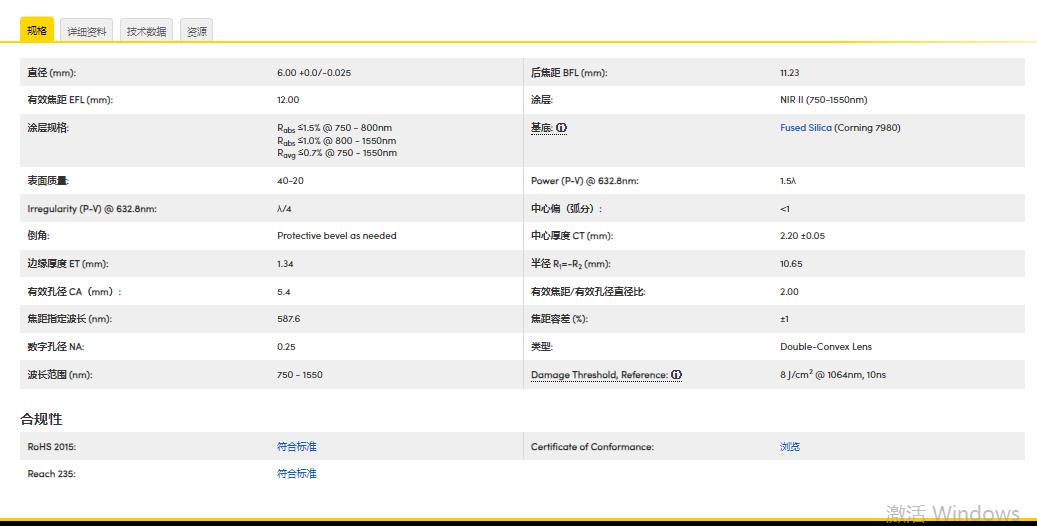This screenshot has width=1037, height=526.
Task: Open 浏览 link for Certificate of Conformance
Action: coord(790,447)
